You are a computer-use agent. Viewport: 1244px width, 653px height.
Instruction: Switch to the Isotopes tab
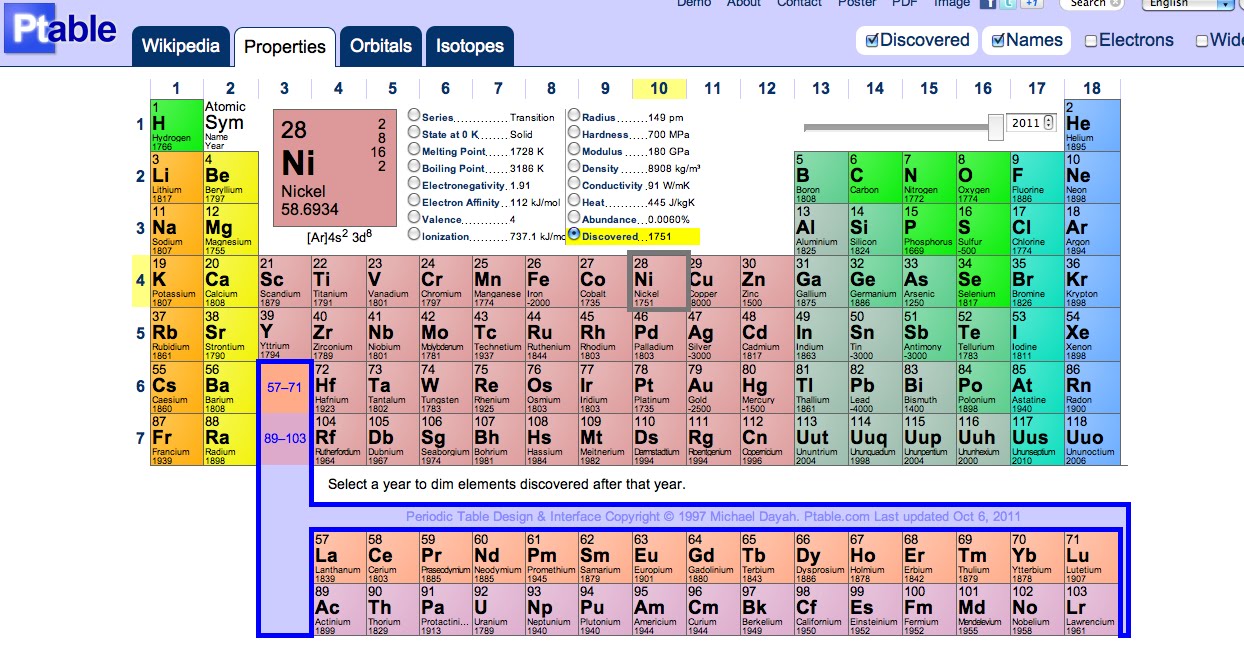coord(470,46)
